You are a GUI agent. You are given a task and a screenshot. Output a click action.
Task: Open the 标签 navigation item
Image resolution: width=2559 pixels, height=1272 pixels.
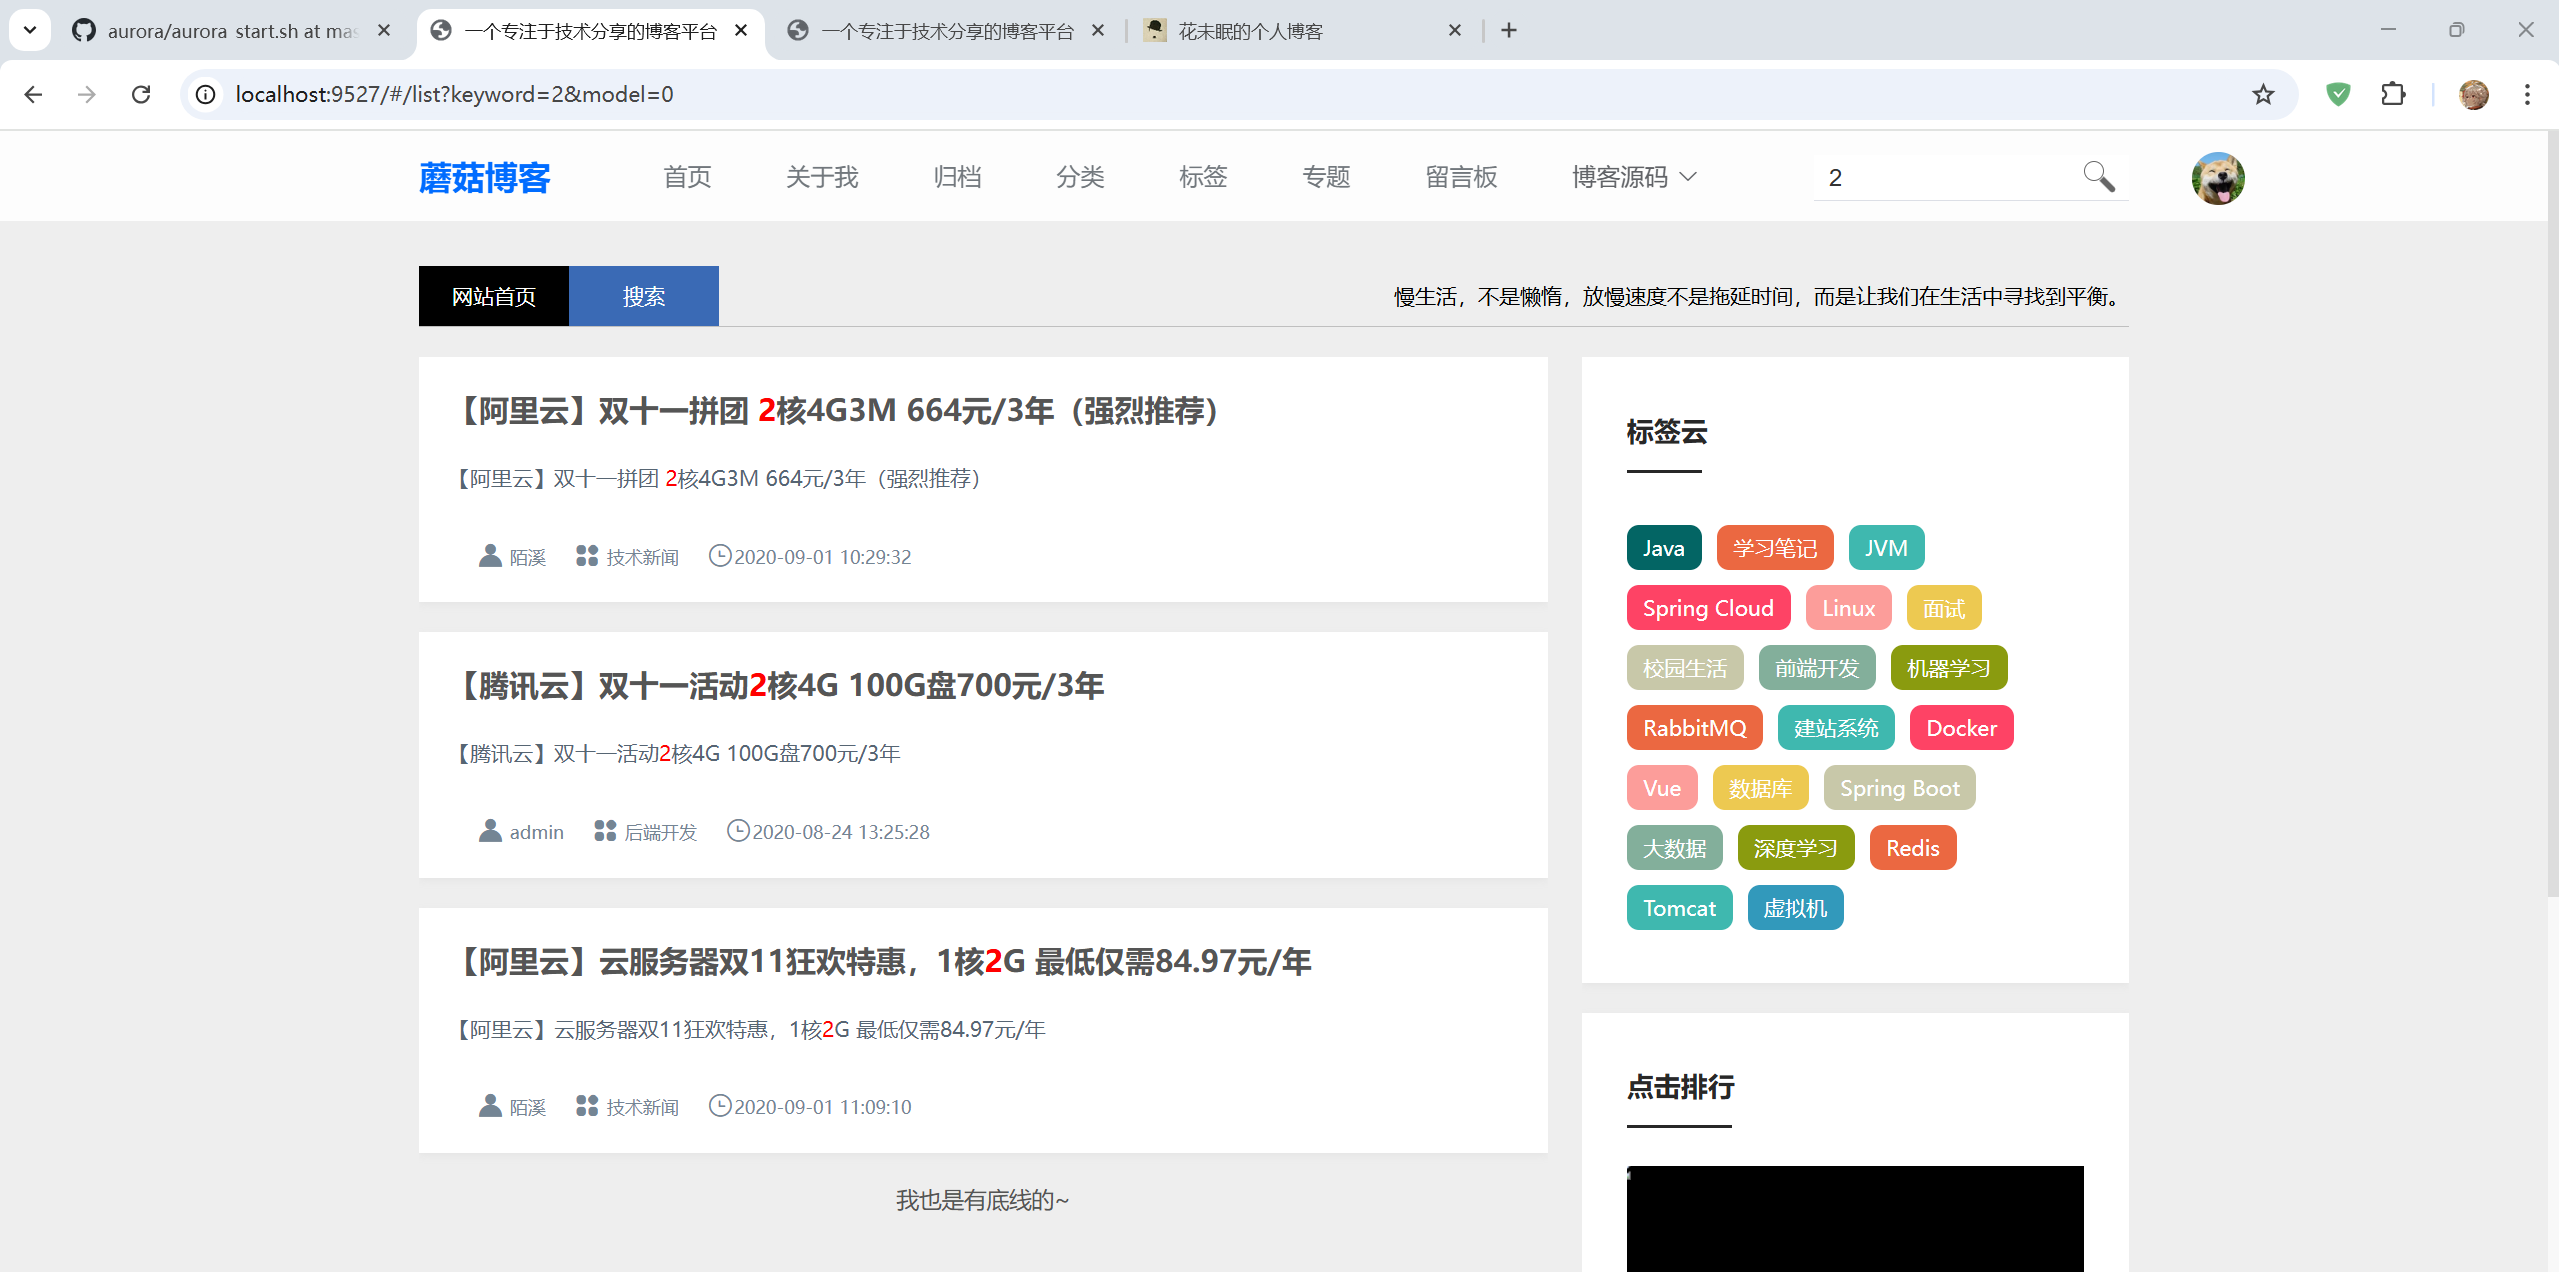(x=1203, y=177)
